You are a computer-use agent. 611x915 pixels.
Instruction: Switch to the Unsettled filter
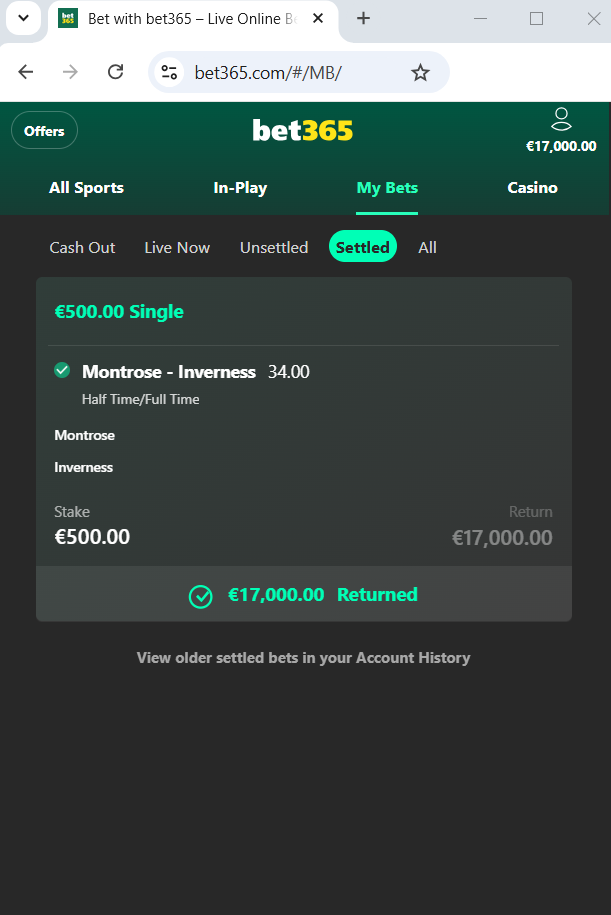tap(274, 247)
